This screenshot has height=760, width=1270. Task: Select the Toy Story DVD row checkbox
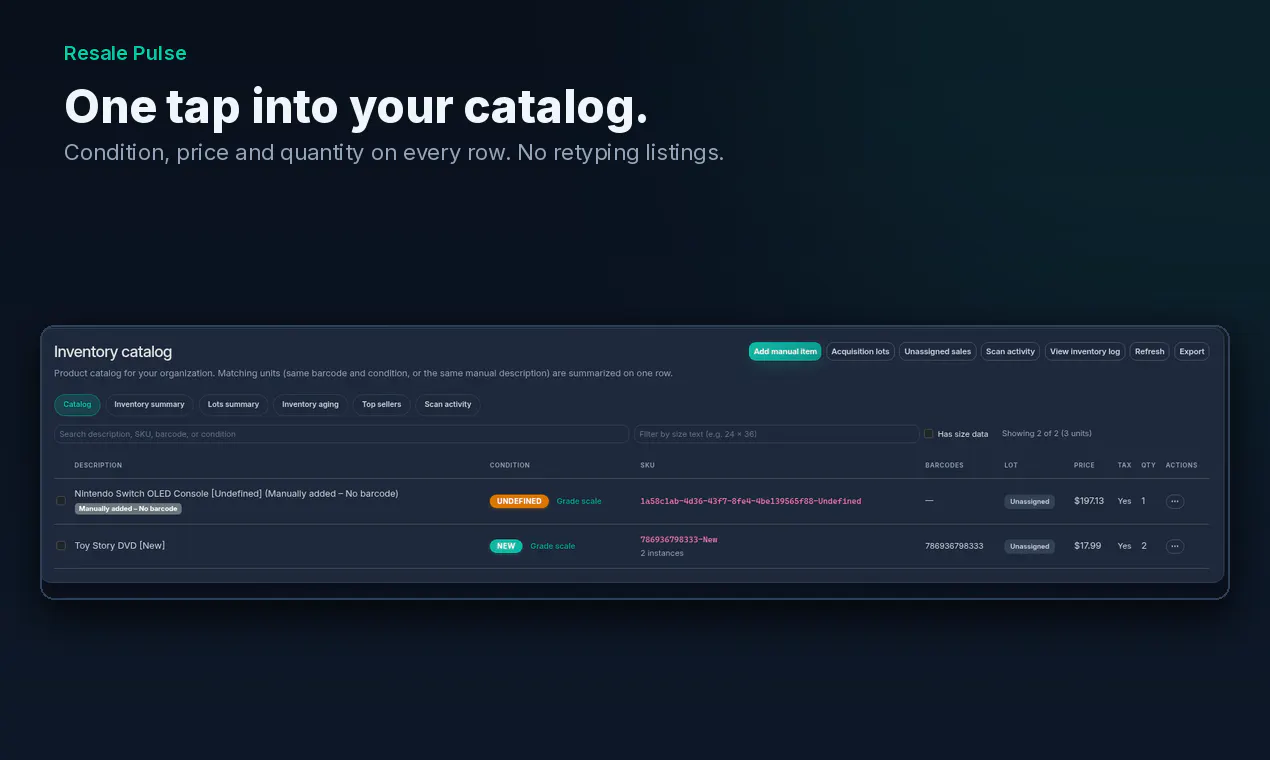pyautogui.click(x=61, y=545)
